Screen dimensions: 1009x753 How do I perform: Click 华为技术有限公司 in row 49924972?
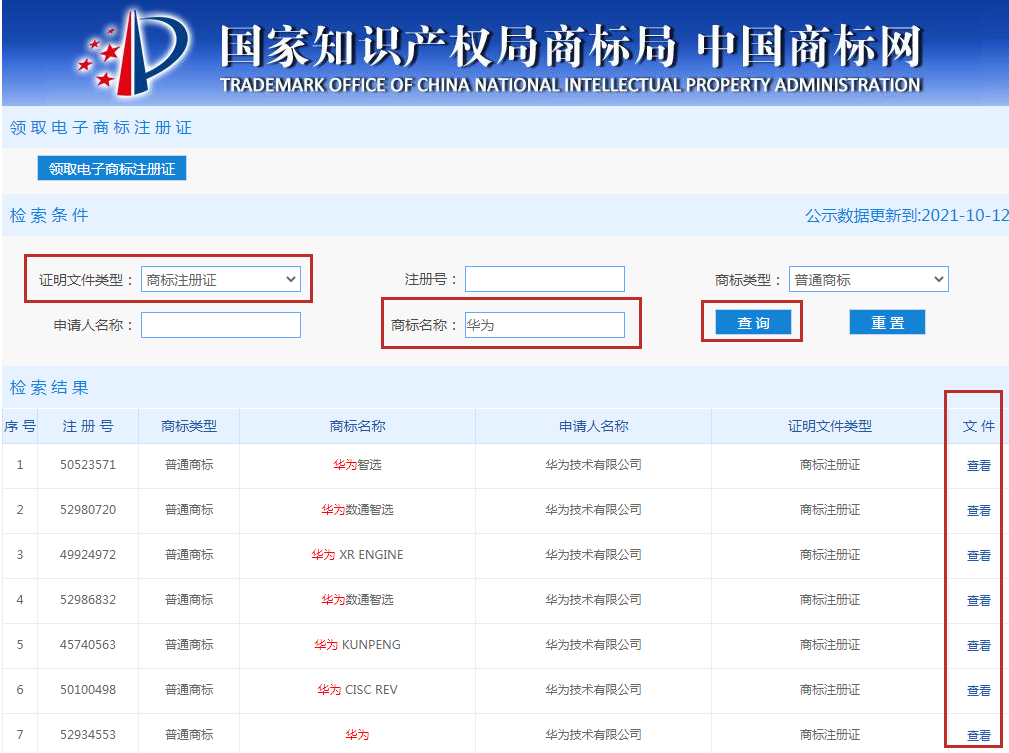point(593,555)
